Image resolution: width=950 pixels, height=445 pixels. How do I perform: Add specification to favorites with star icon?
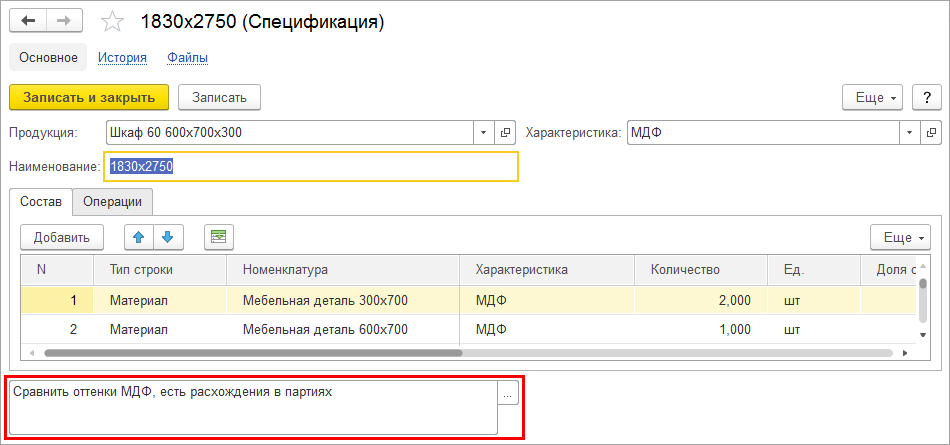click(112, 22)
